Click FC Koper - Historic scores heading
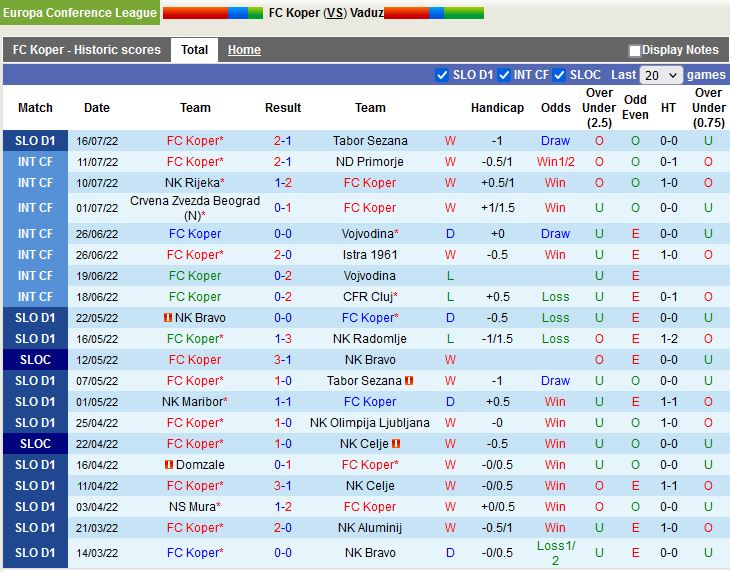Viewport: 730px width, 572px height. (x=87, y=50)
